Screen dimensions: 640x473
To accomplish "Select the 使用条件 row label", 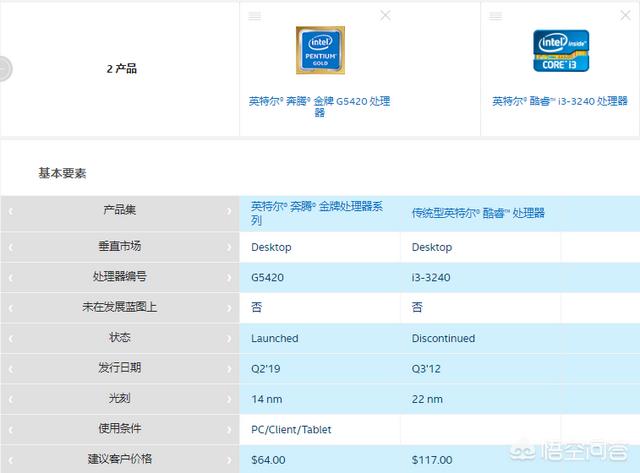I will (x=120, y=429).
